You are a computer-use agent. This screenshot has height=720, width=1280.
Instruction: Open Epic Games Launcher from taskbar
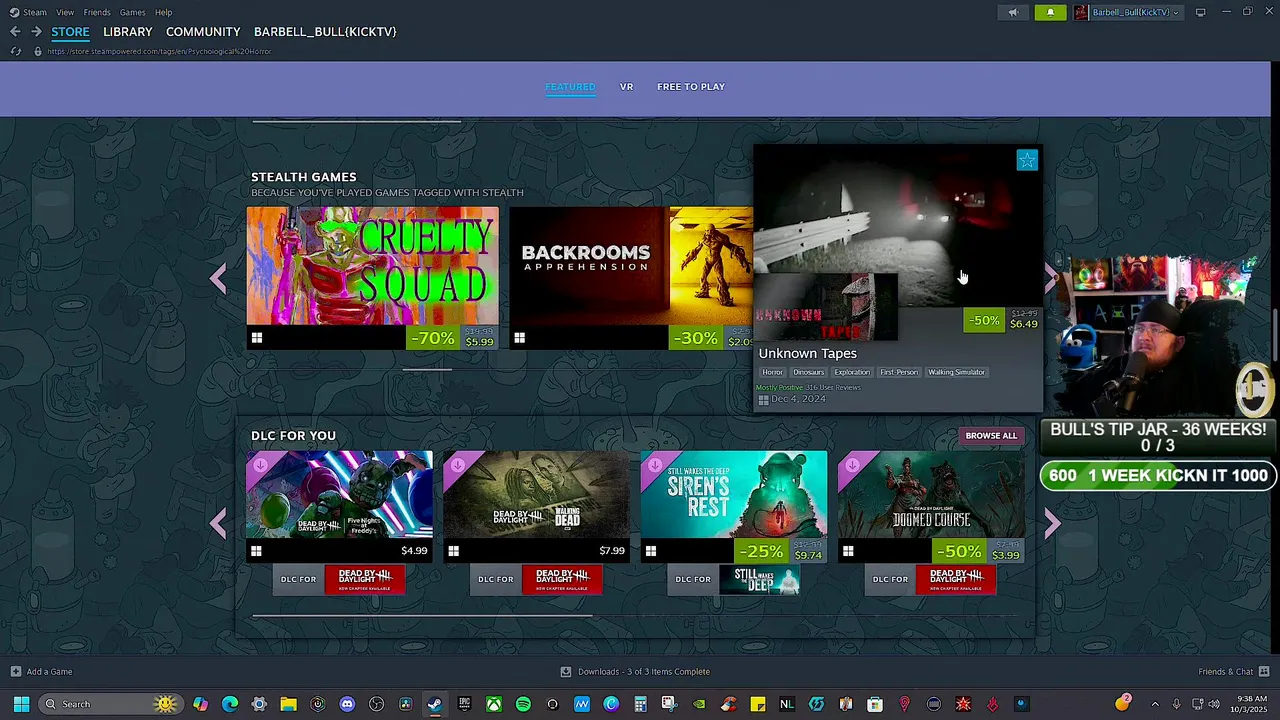(x=464, y=704)
